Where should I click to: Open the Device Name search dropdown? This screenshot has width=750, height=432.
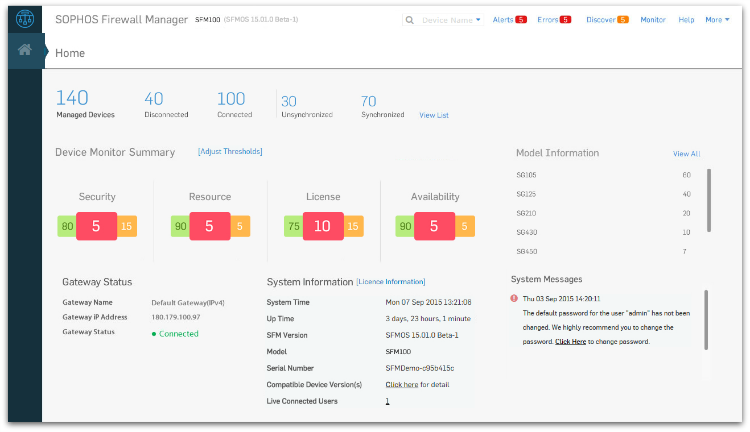pyautogui.click(x=451, y=20)
